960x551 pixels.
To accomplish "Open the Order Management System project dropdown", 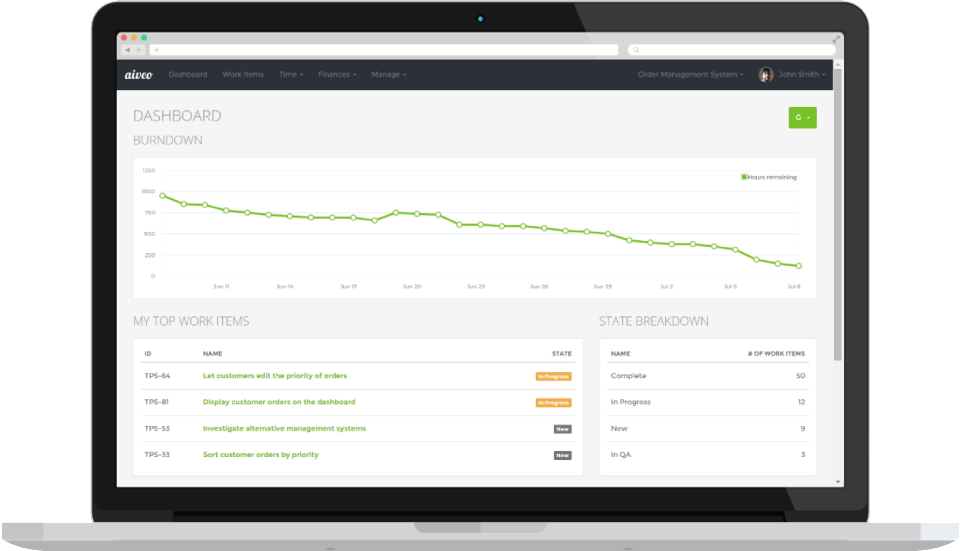I will 690,75.
